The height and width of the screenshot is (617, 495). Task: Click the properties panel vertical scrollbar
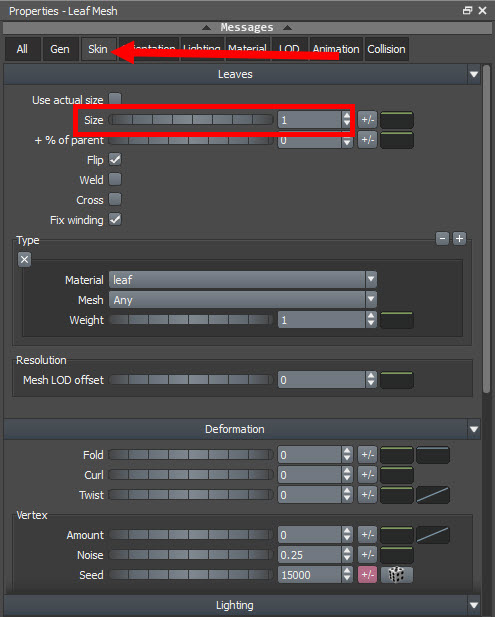(487, 228)
